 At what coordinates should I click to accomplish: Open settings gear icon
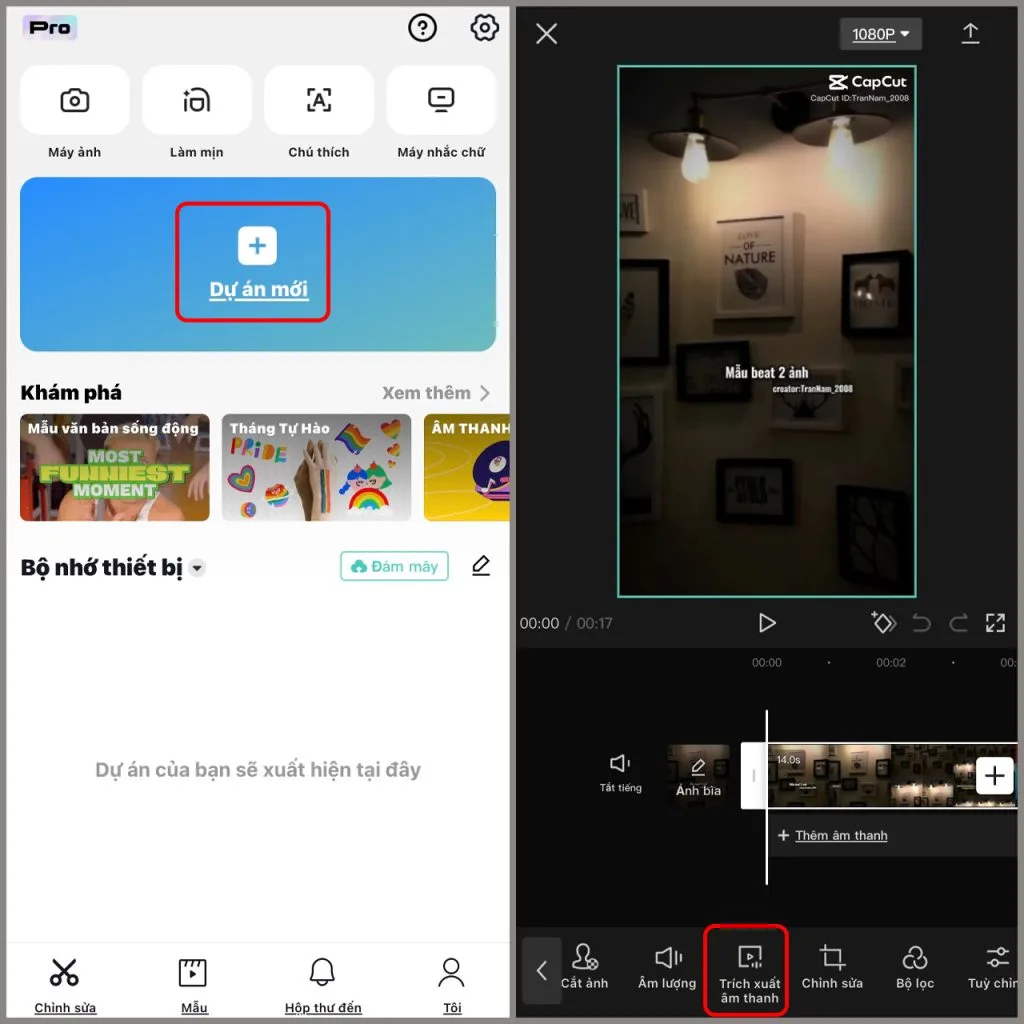484,28
